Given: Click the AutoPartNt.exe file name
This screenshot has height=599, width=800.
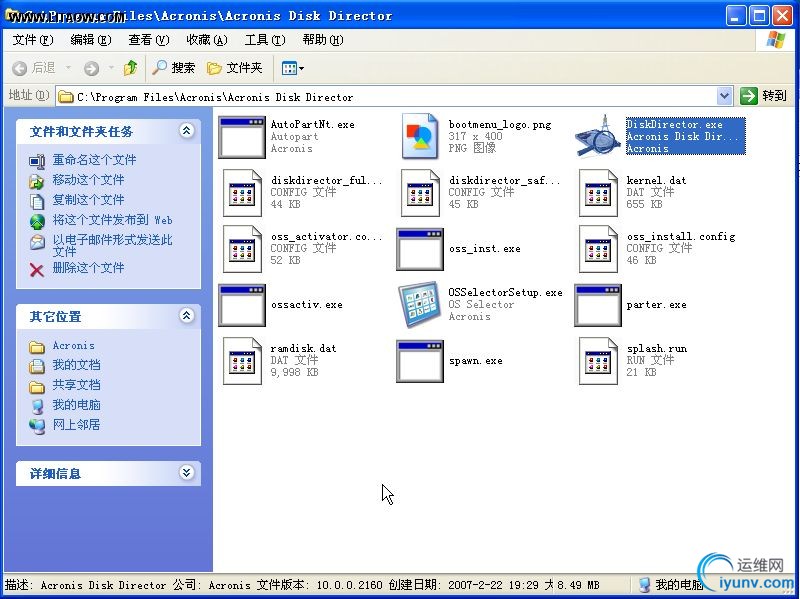Looking at the screenshot, I should pyautogui.click(x=312, y=124).
